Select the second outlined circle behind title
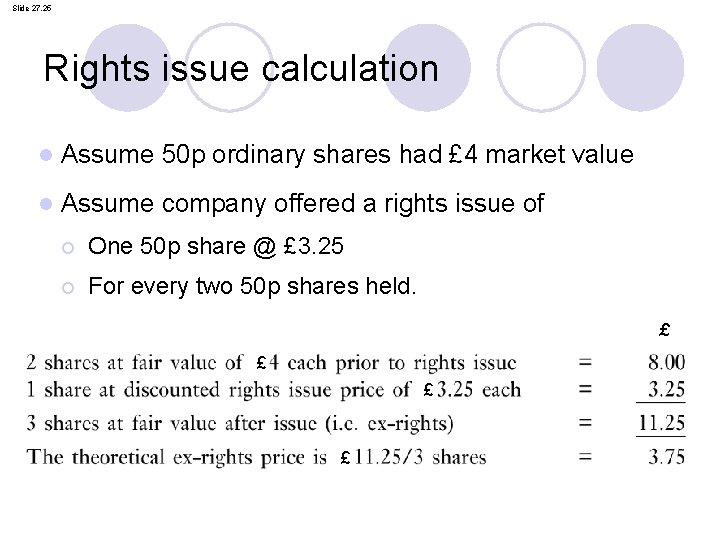Screen dimensions: 720x540 229,68
